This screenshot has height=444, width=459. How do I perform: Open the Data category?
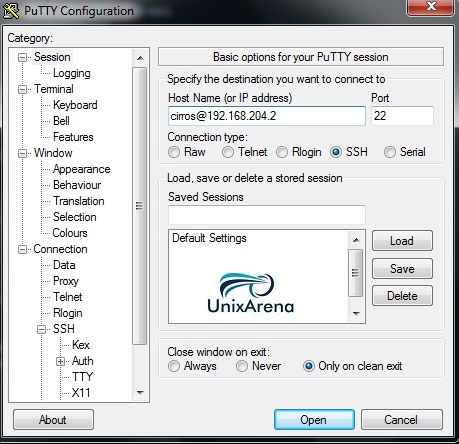(64, 265)
